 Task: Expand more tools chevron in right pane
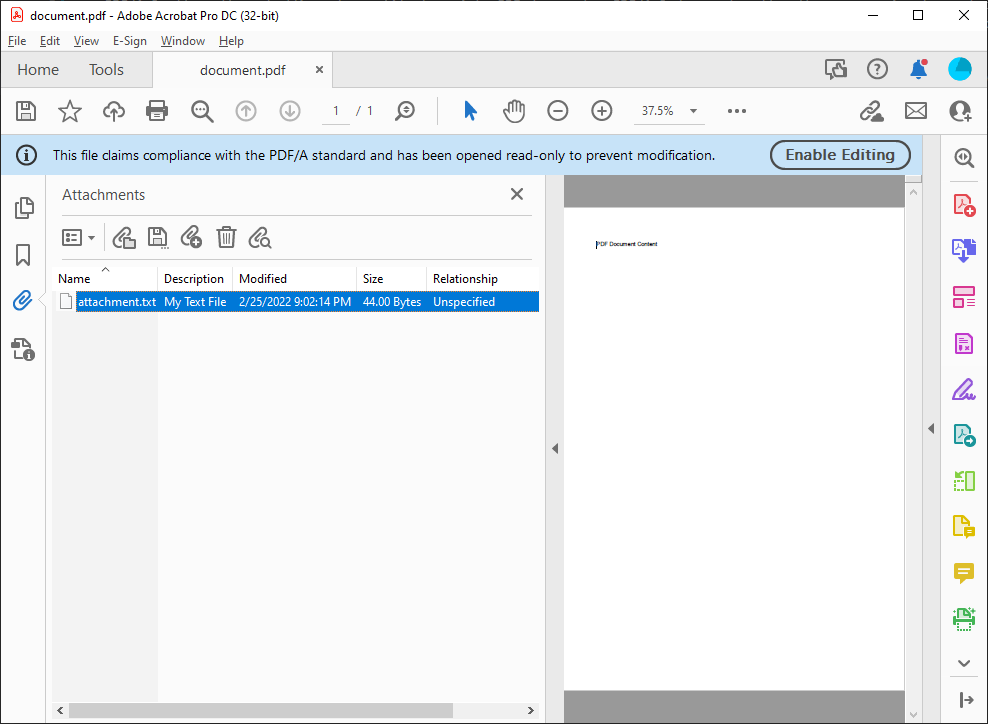coord(963,663)
